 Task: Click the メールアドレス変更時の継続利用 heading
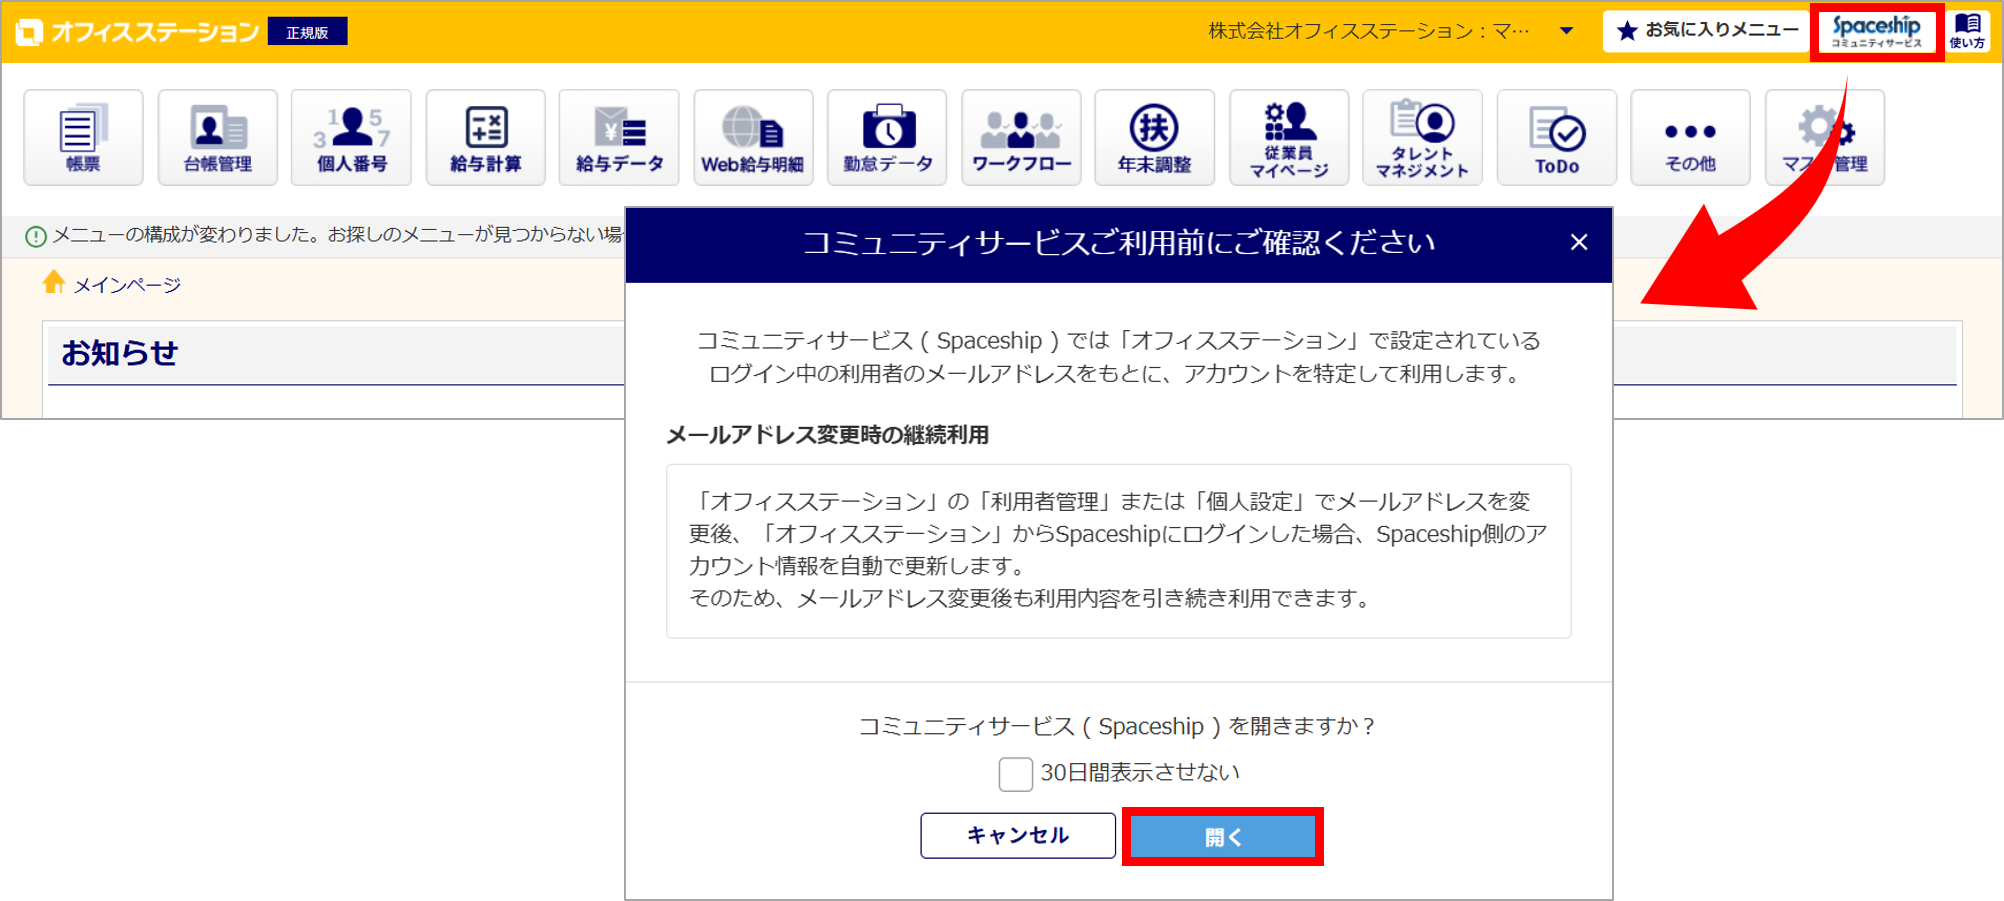tap(827, 435)
